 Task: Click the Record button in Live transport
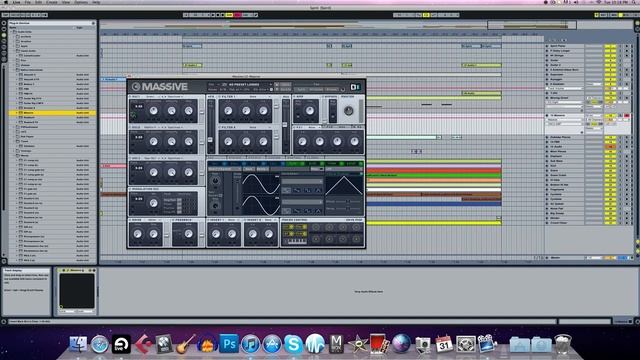pos(223,15)
